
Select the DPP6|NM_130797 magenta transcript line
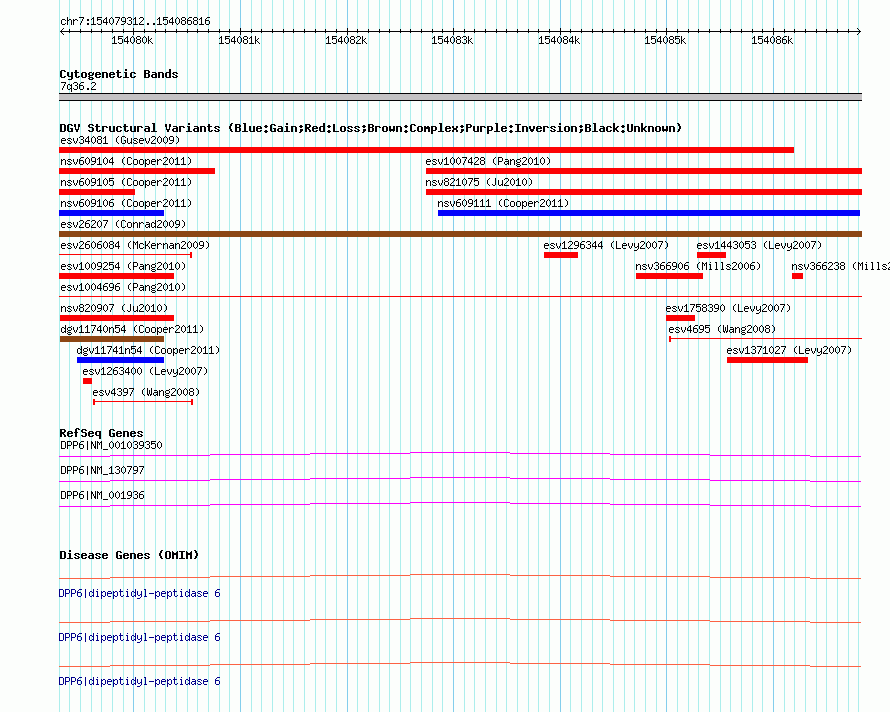click(460, 479)
